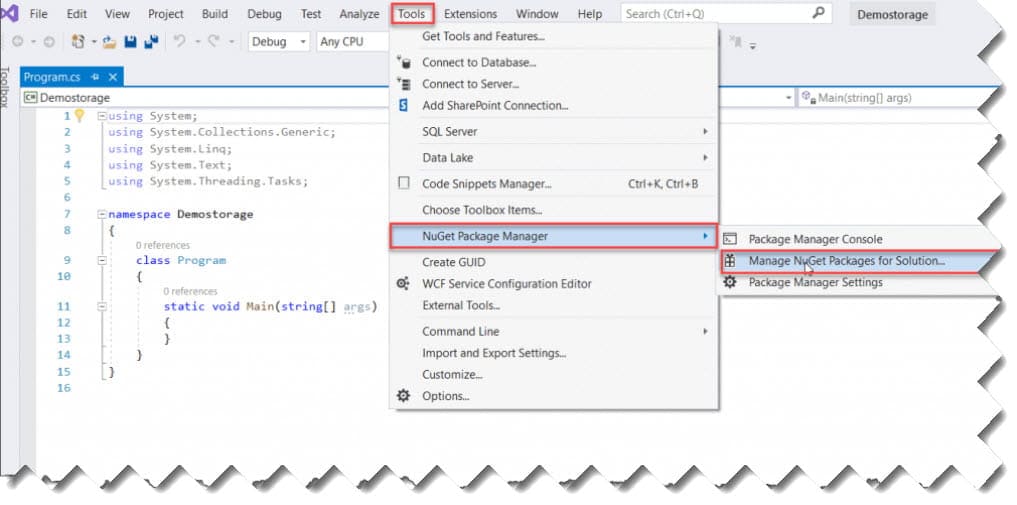Viewport: 1017px width, 505px height.
Task: Click the Package Manager Console icon
Action: [x=730, y=239]
